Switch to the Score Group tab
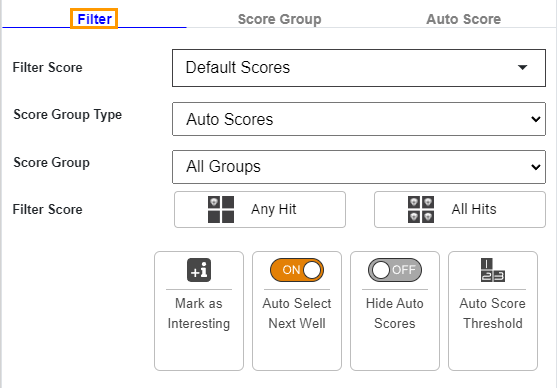 coord(280,19)
